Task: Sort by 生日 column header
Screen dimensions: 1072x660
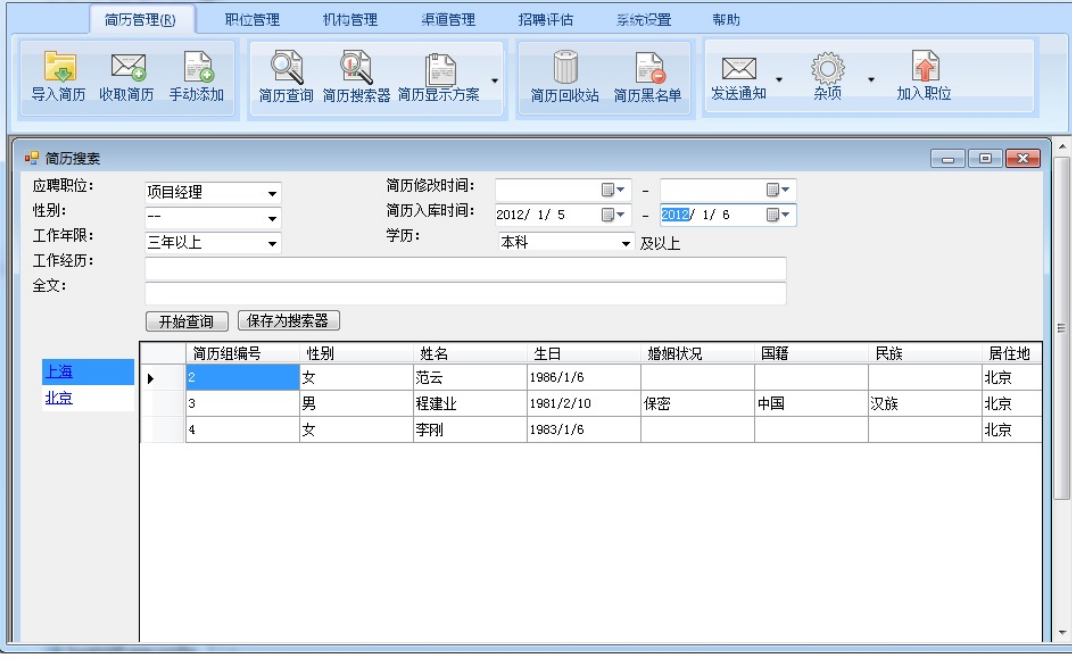Action: (584, 354)
